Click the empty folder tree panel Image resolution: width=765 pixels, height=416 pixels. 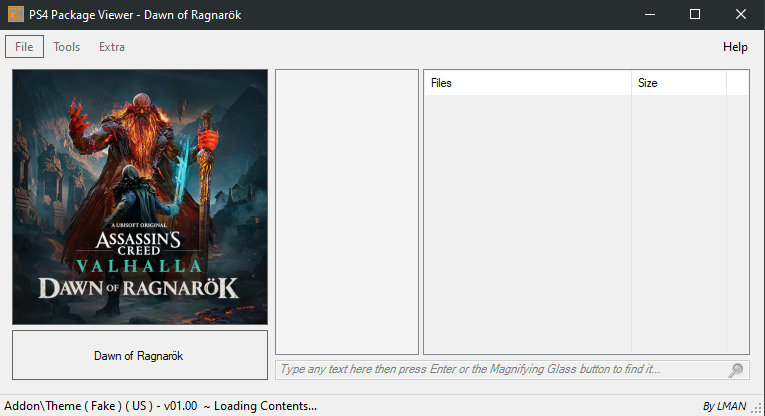coord(347,212)
